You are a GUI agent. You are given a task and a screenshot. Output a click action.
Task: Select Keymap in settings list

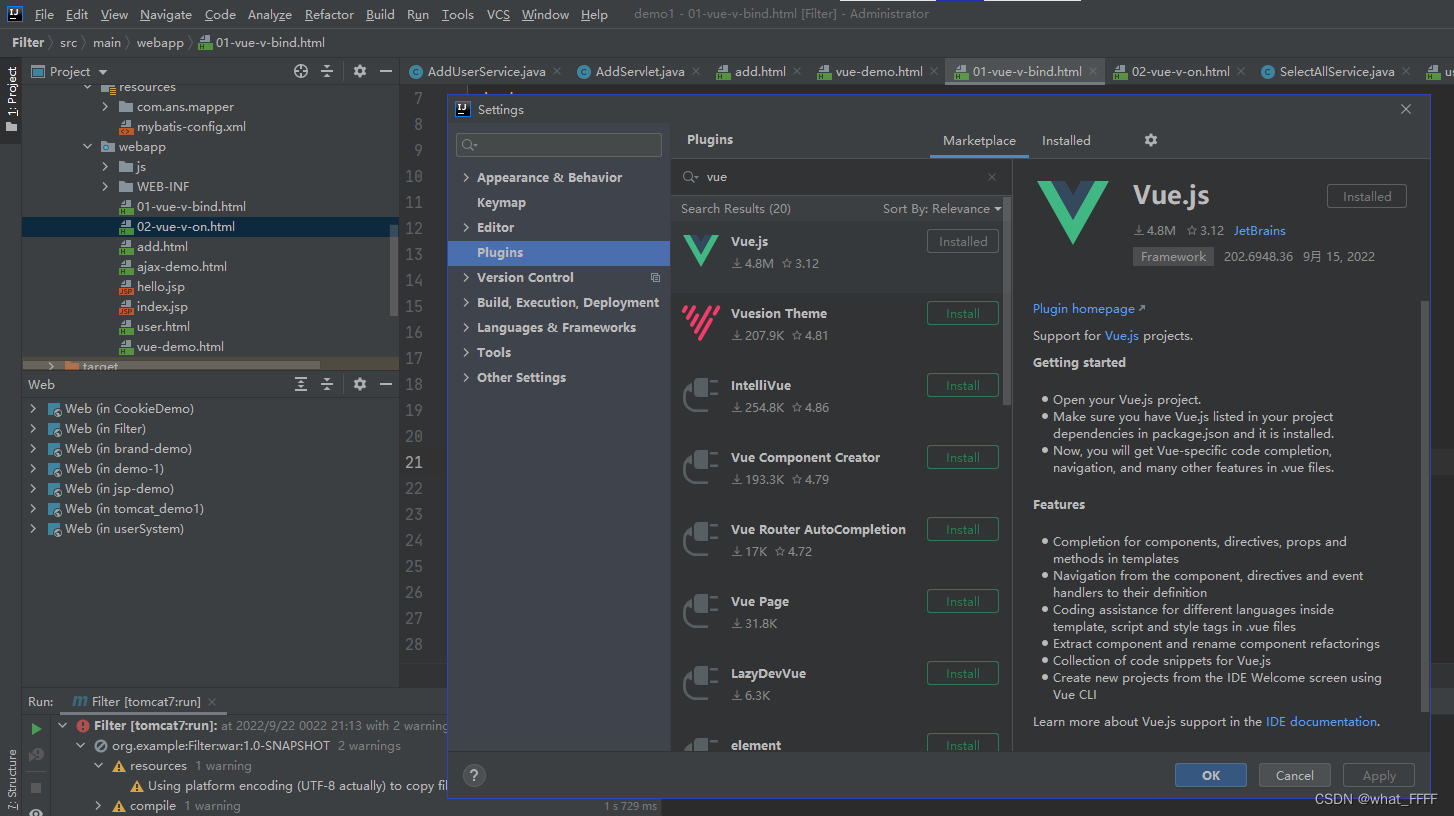point(501,203)
